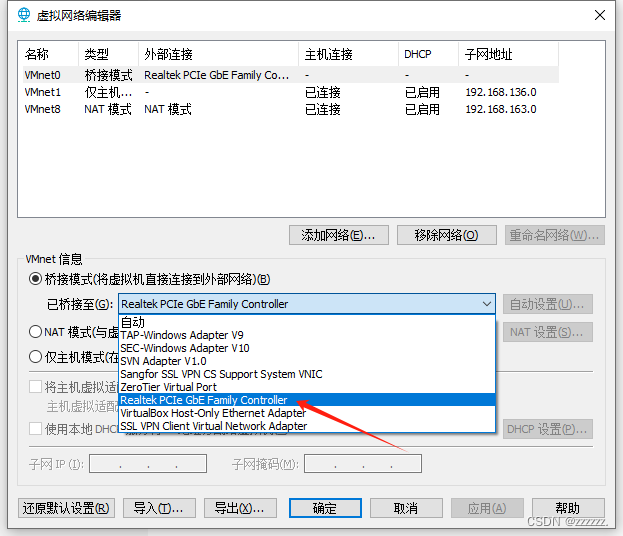Click subnet address 192.168.163.0
The image size is (623, 536).
coord(501,109)
